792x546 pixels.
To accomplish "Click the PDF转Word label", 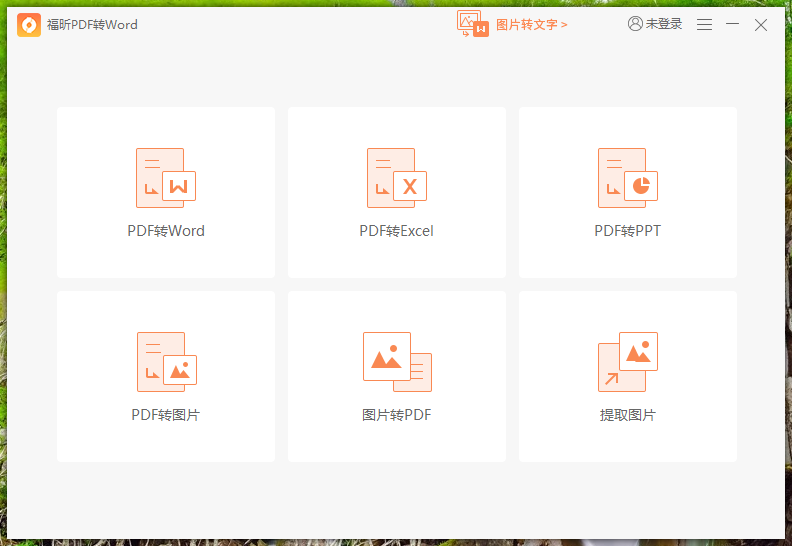I will (166, 231).
